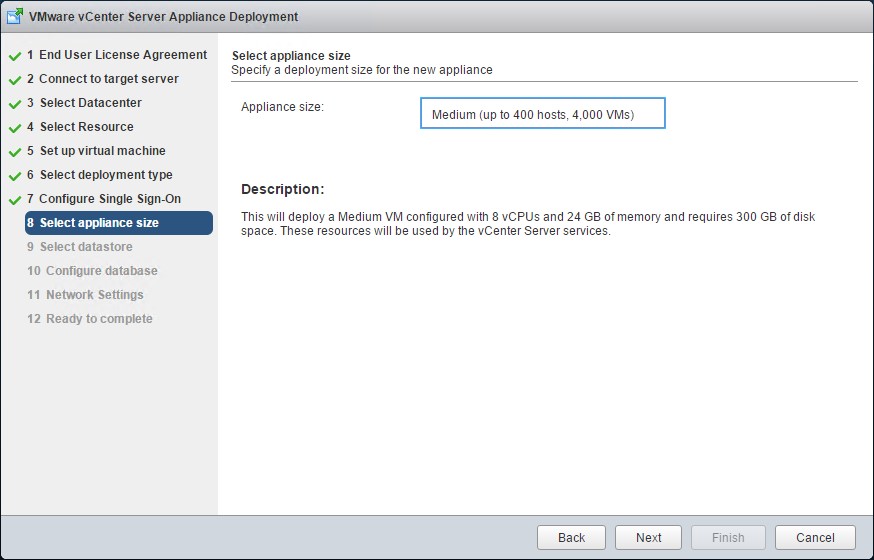Click step 10 Configure database

[x=92, y=270]
